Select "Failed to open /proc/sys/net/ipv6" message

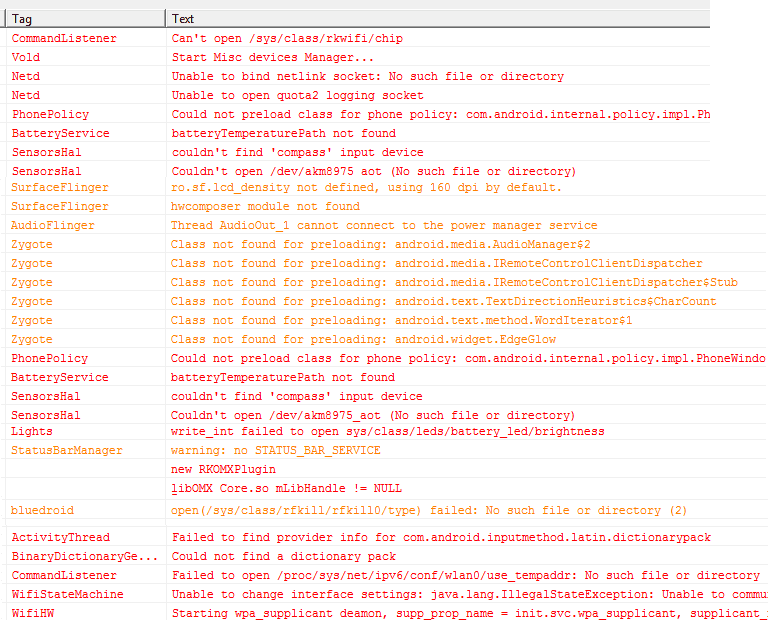pyautogui.click(x=465, y=576)
